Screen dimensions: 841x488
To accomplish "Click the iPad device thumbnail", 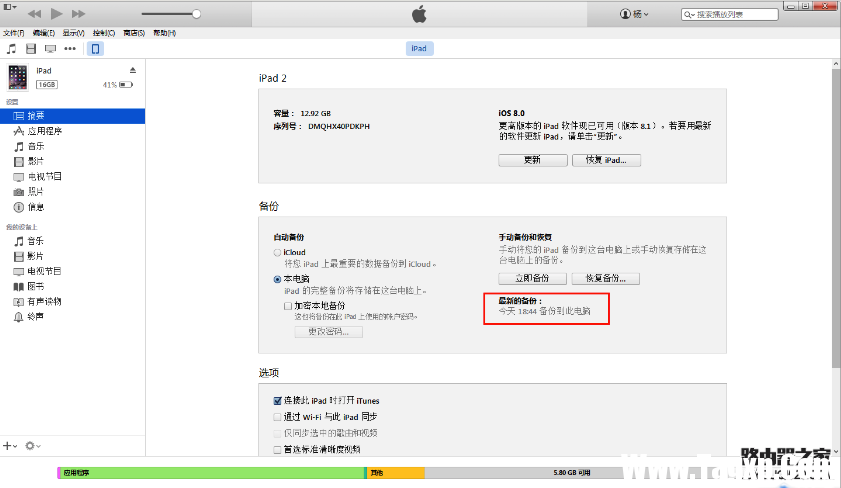I will pyautogui.click(x=18, y=77).
